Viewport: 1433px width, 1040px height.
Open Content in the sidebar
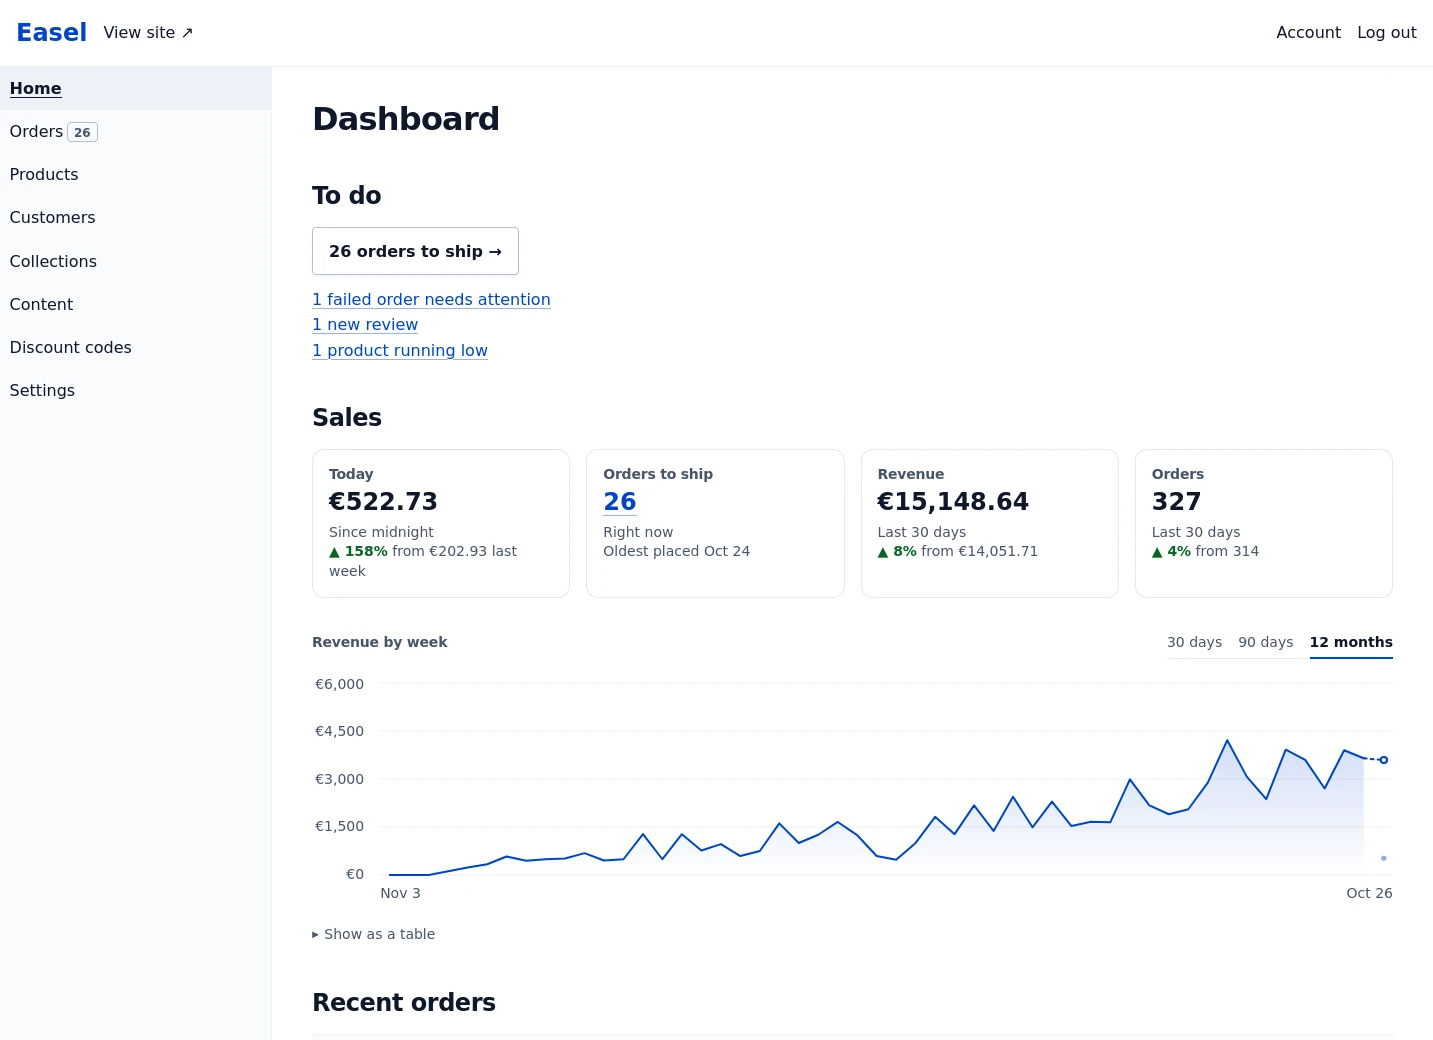135,305
